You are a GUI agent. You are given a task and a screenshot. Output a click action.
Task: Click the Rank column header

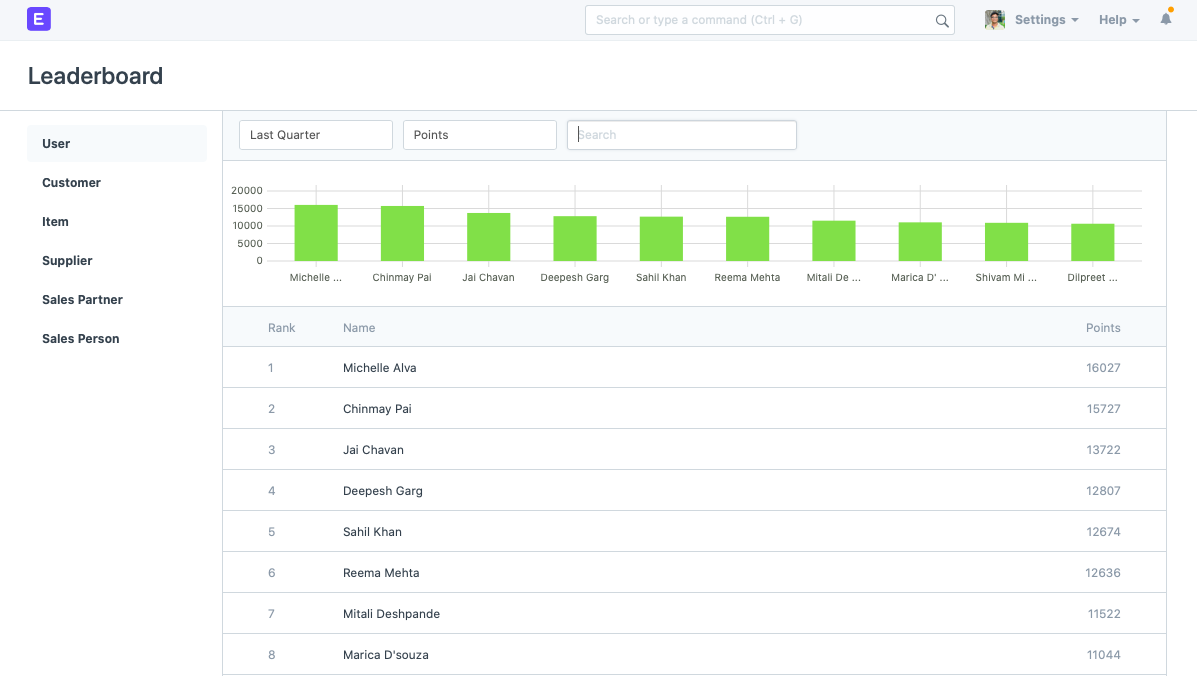click(282, 328)
